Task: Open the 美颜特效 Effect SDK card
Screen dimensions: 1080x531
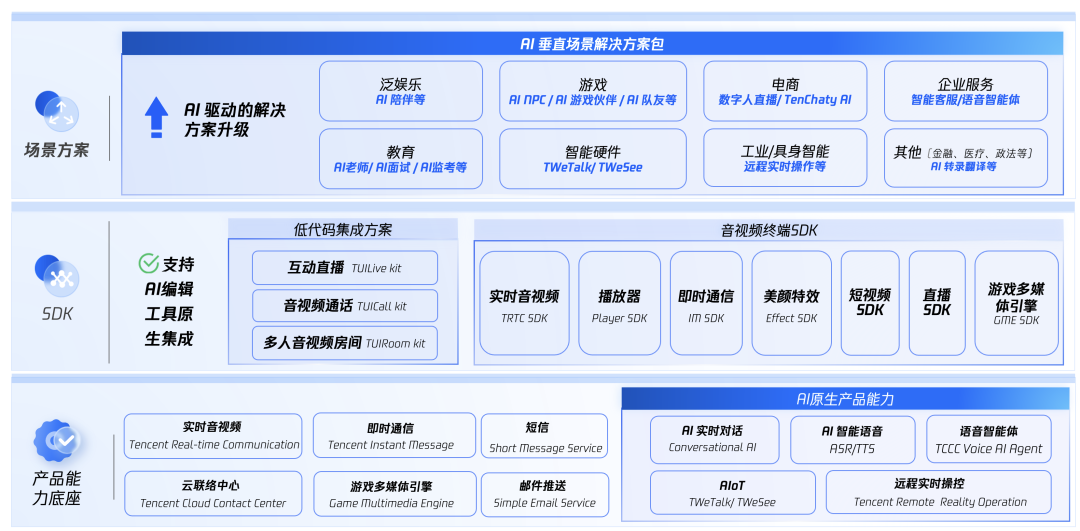Action: [x=791, y=303]
